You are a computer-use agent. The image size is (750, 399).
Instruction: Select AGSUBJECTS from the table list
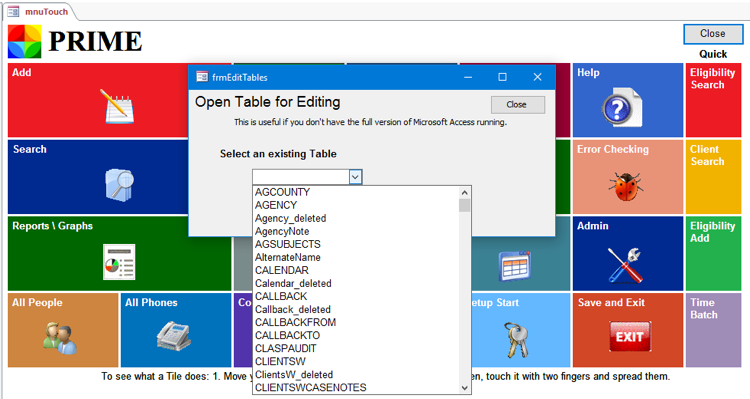(356, 244)
